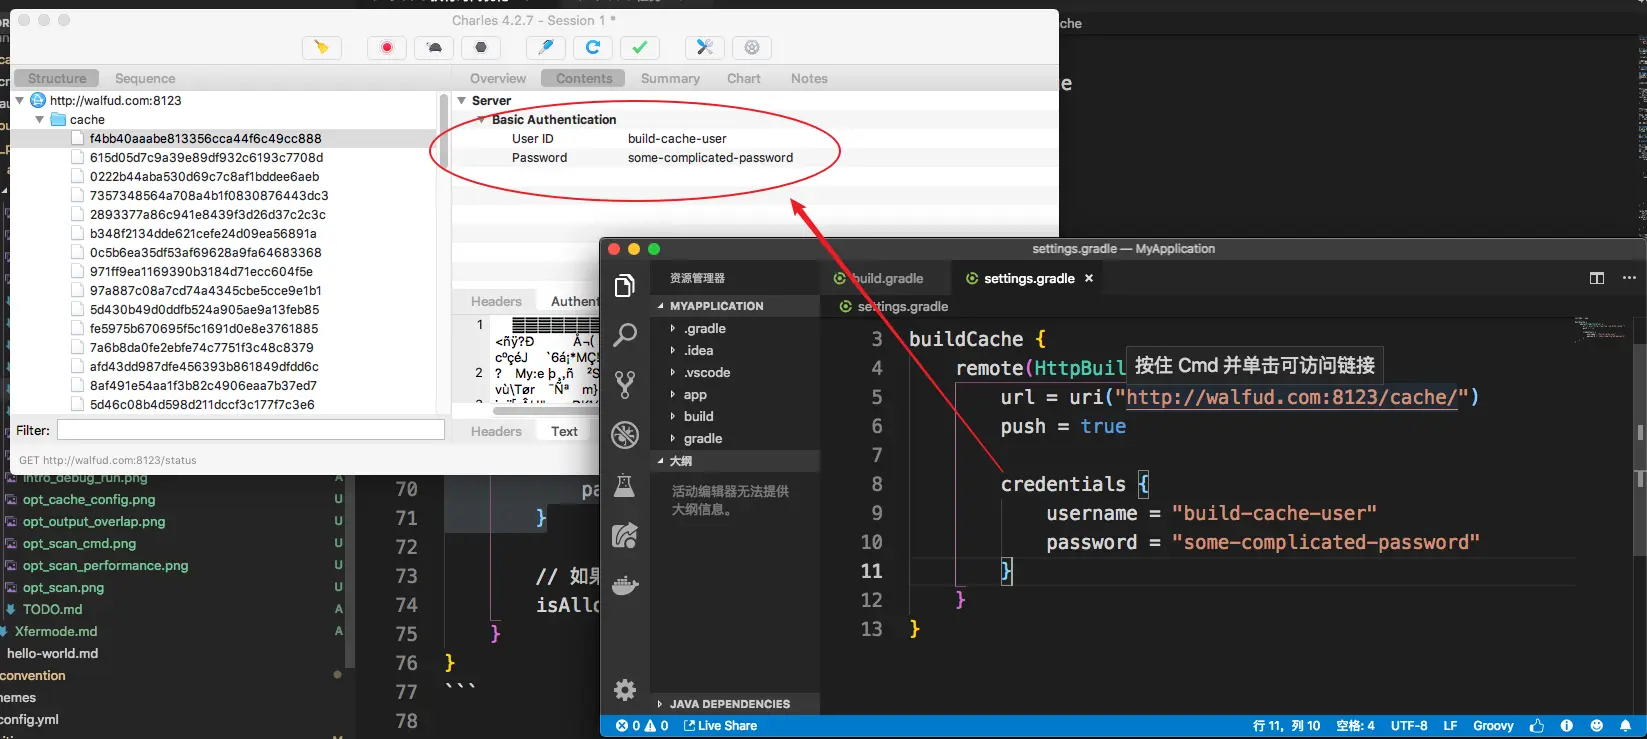This screenshot has height=739, width=1647.
Task: Open the Chart tab in Charles
Action: coord(744,78)
